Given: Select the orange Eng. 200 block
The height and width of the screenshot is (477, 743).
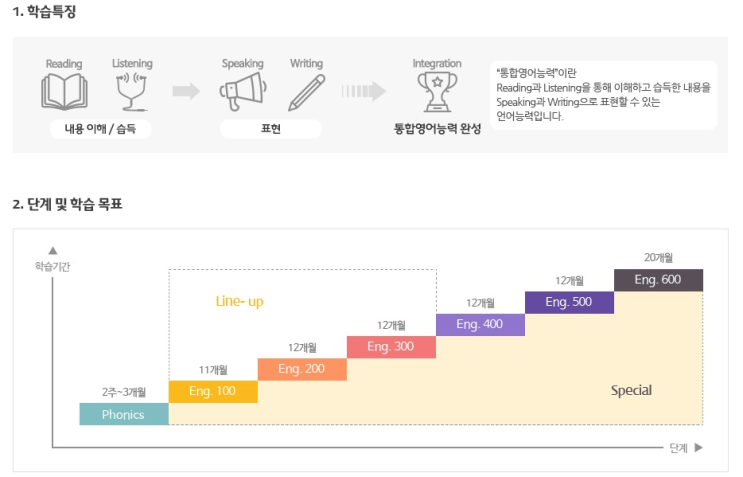Looking at the screenshot, I should click(302, 369).
